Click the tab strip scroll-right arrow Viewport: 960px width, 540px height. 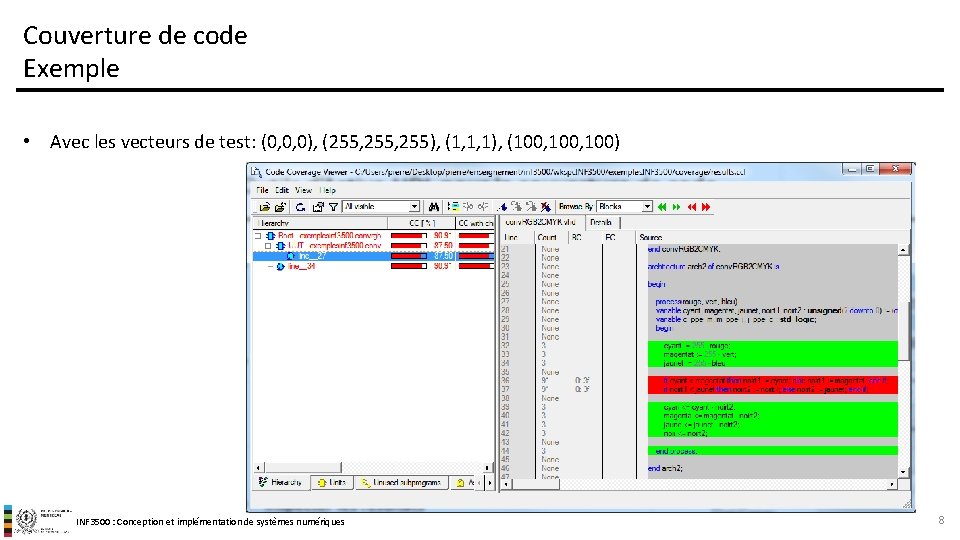click(x=490, y=483)
